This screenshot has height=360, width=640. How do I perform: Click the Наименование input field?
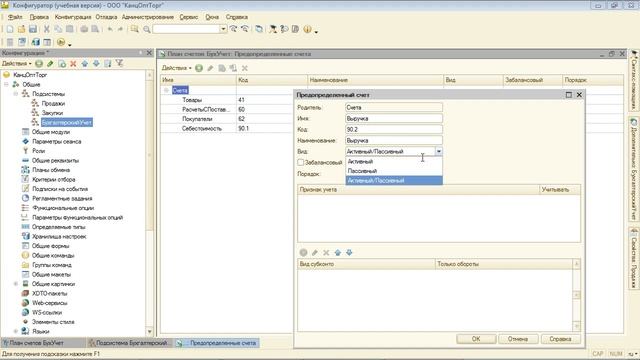[393, 140]
